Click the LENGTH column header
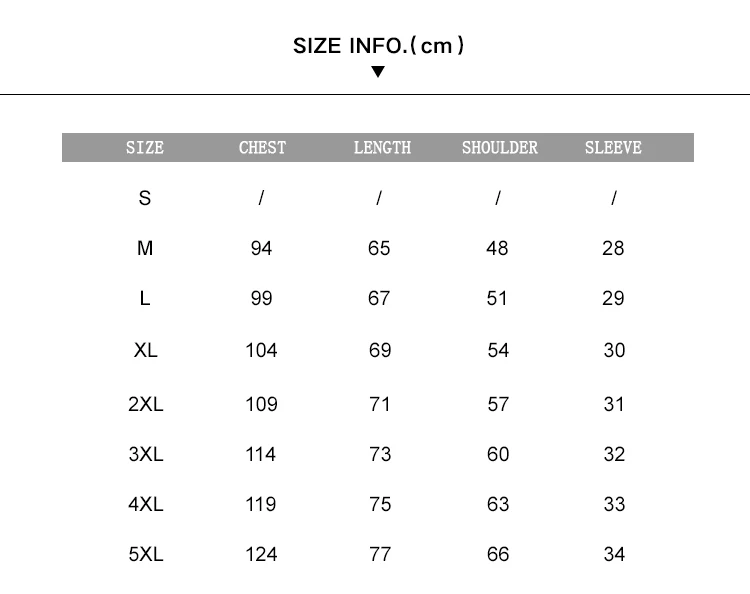This screenshot has height=594, width=750. pos(382,148)
